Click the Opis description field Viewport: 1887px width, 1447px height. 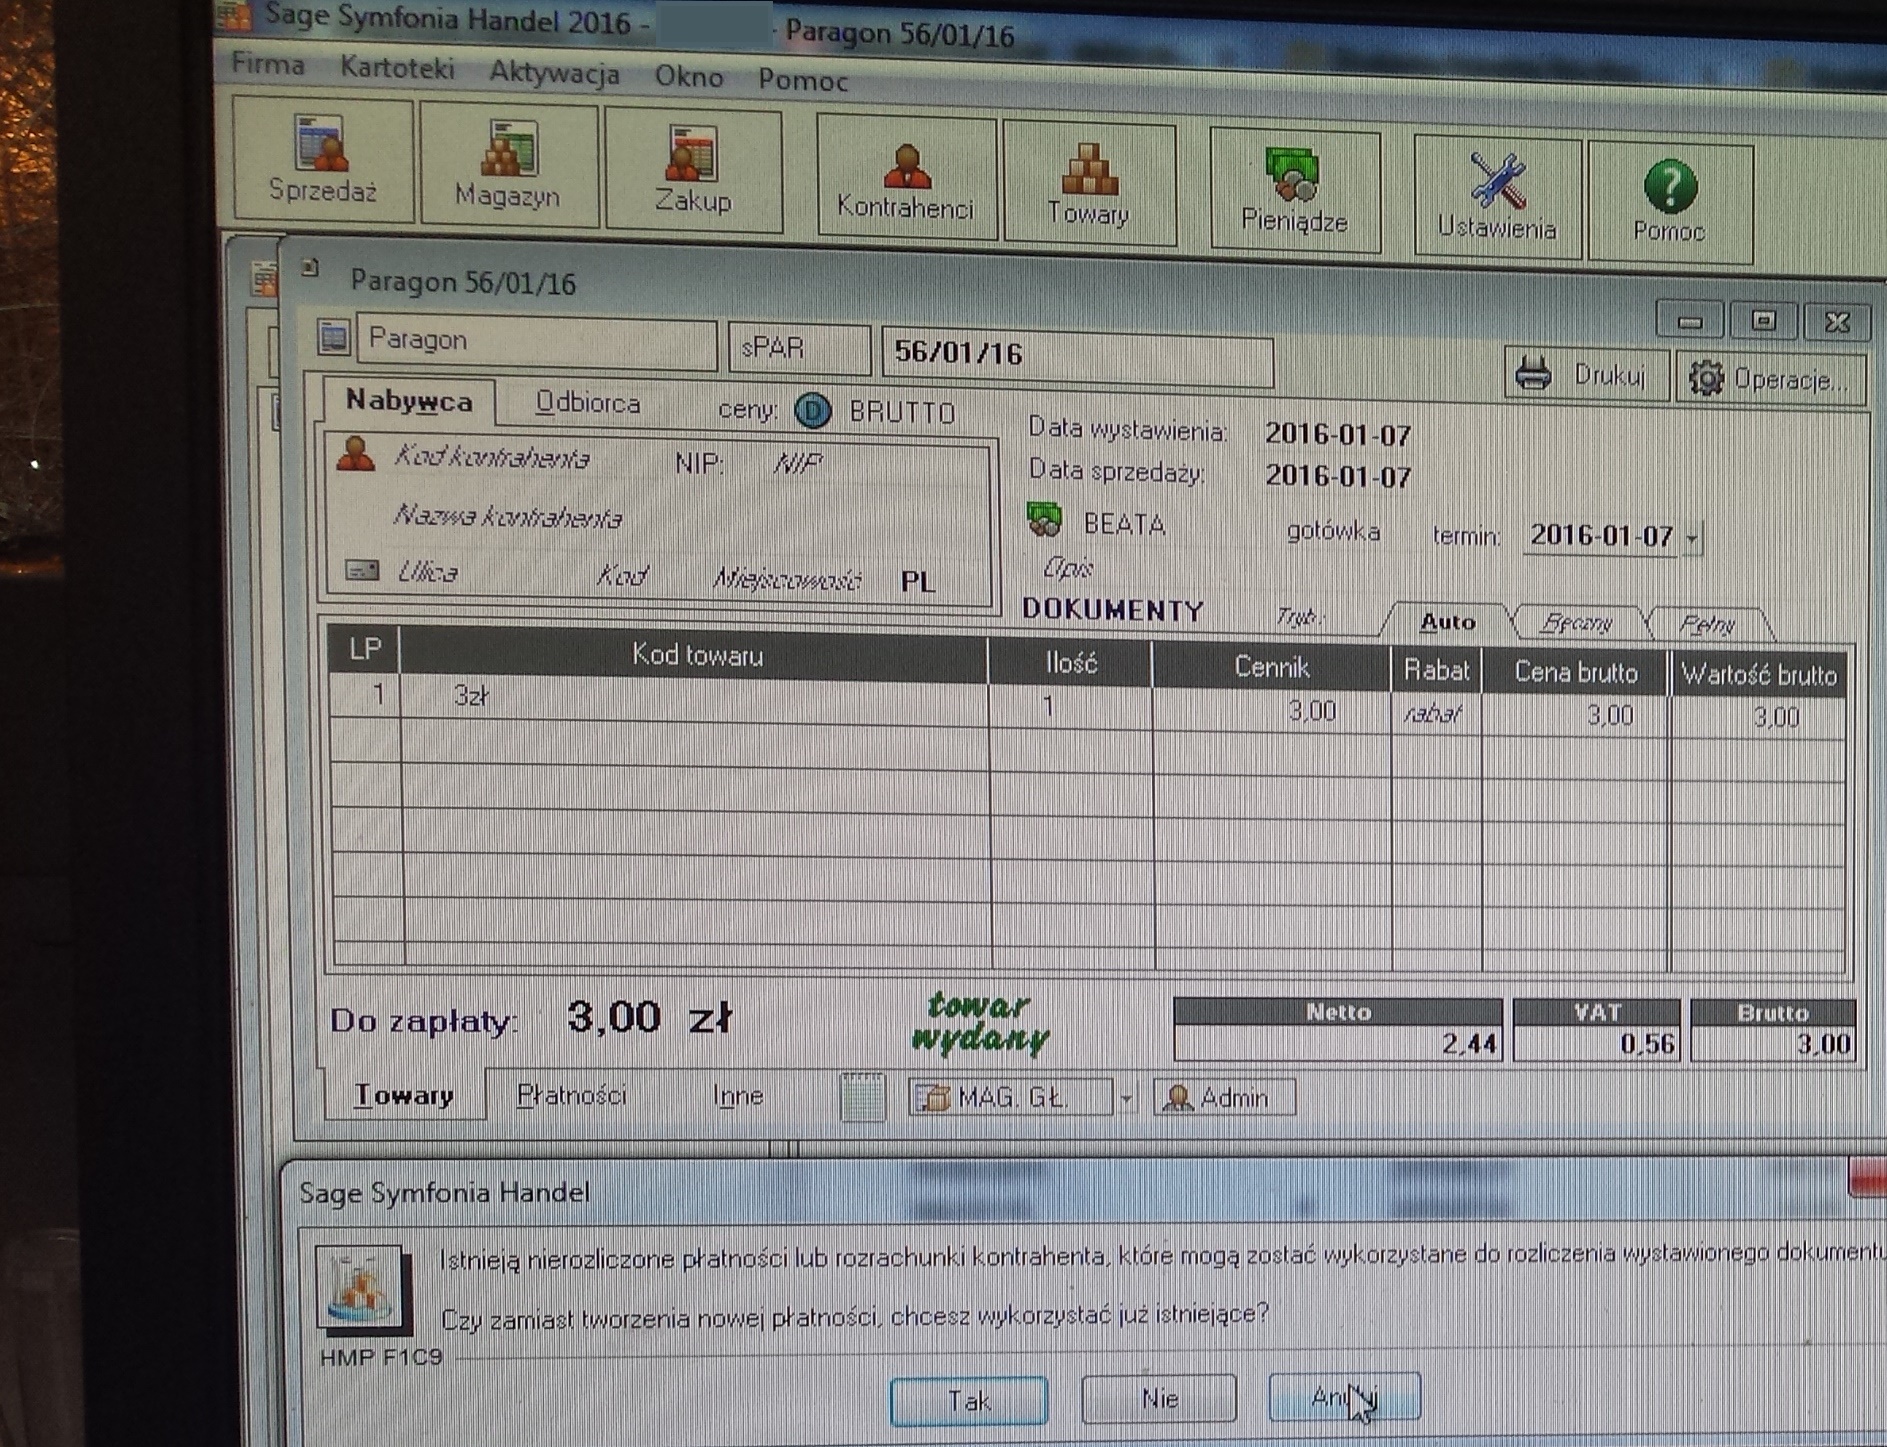(x=1068, y=567)
